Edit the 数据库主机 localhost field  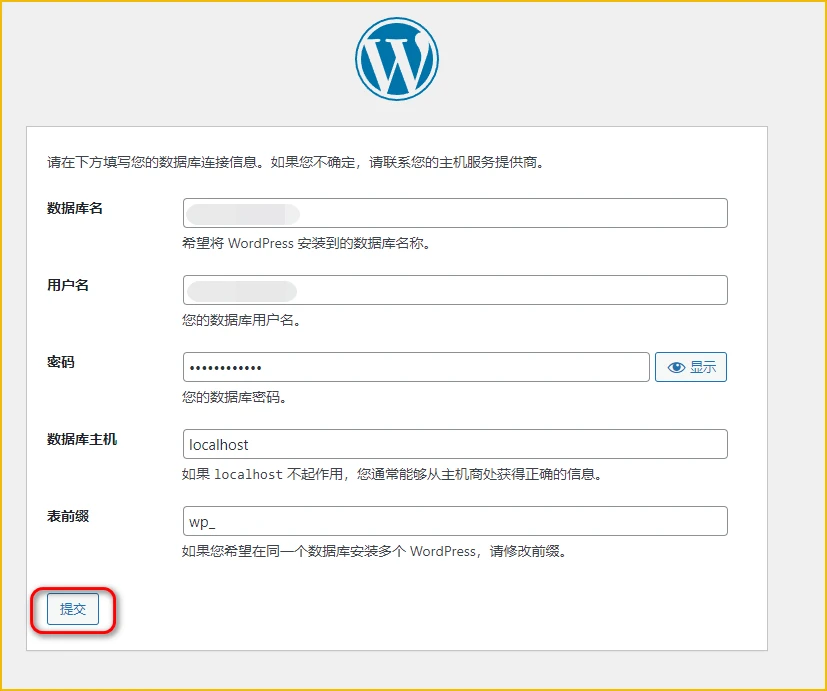(455, 444)
